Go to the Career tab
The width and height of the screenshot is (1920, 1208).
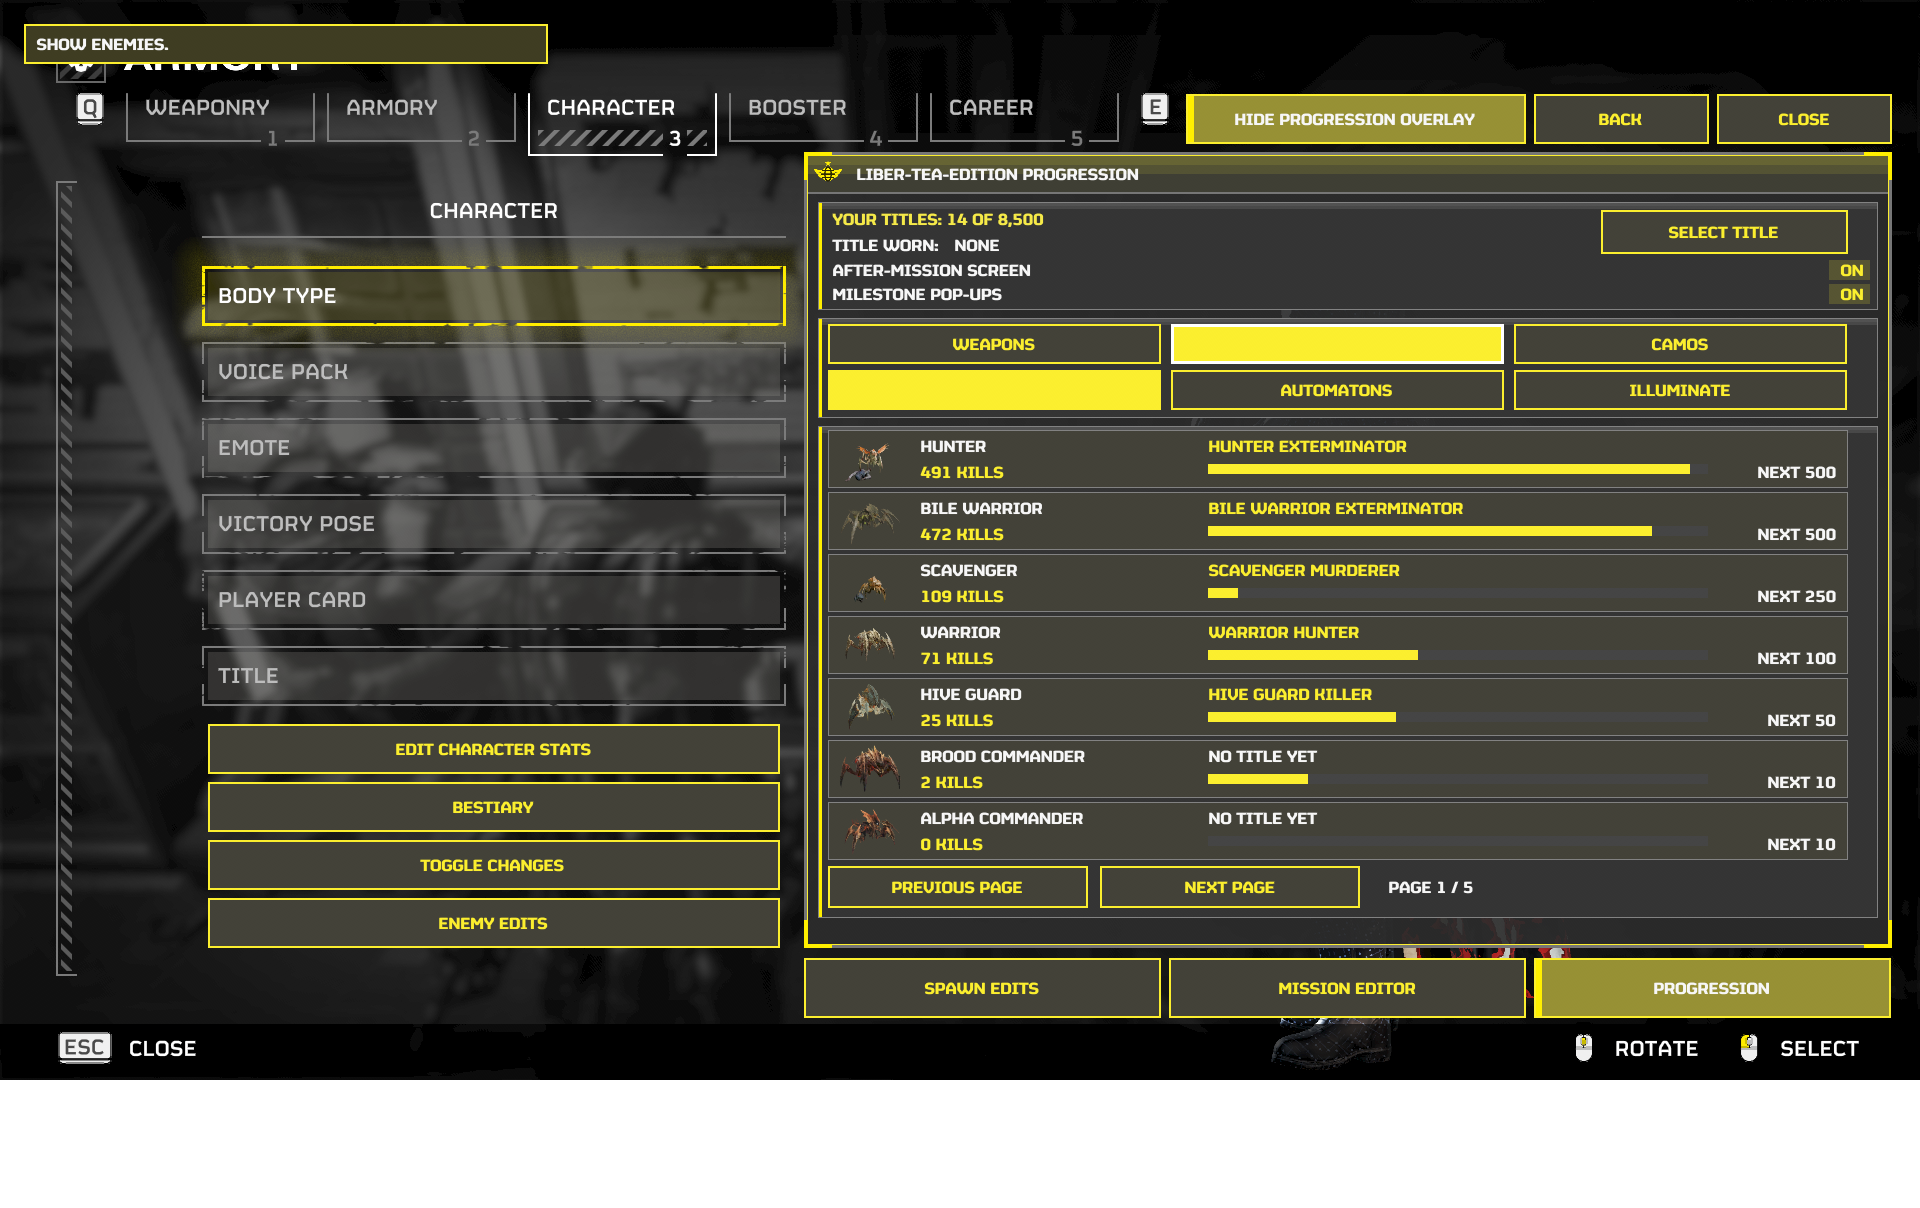(1024, 118)
